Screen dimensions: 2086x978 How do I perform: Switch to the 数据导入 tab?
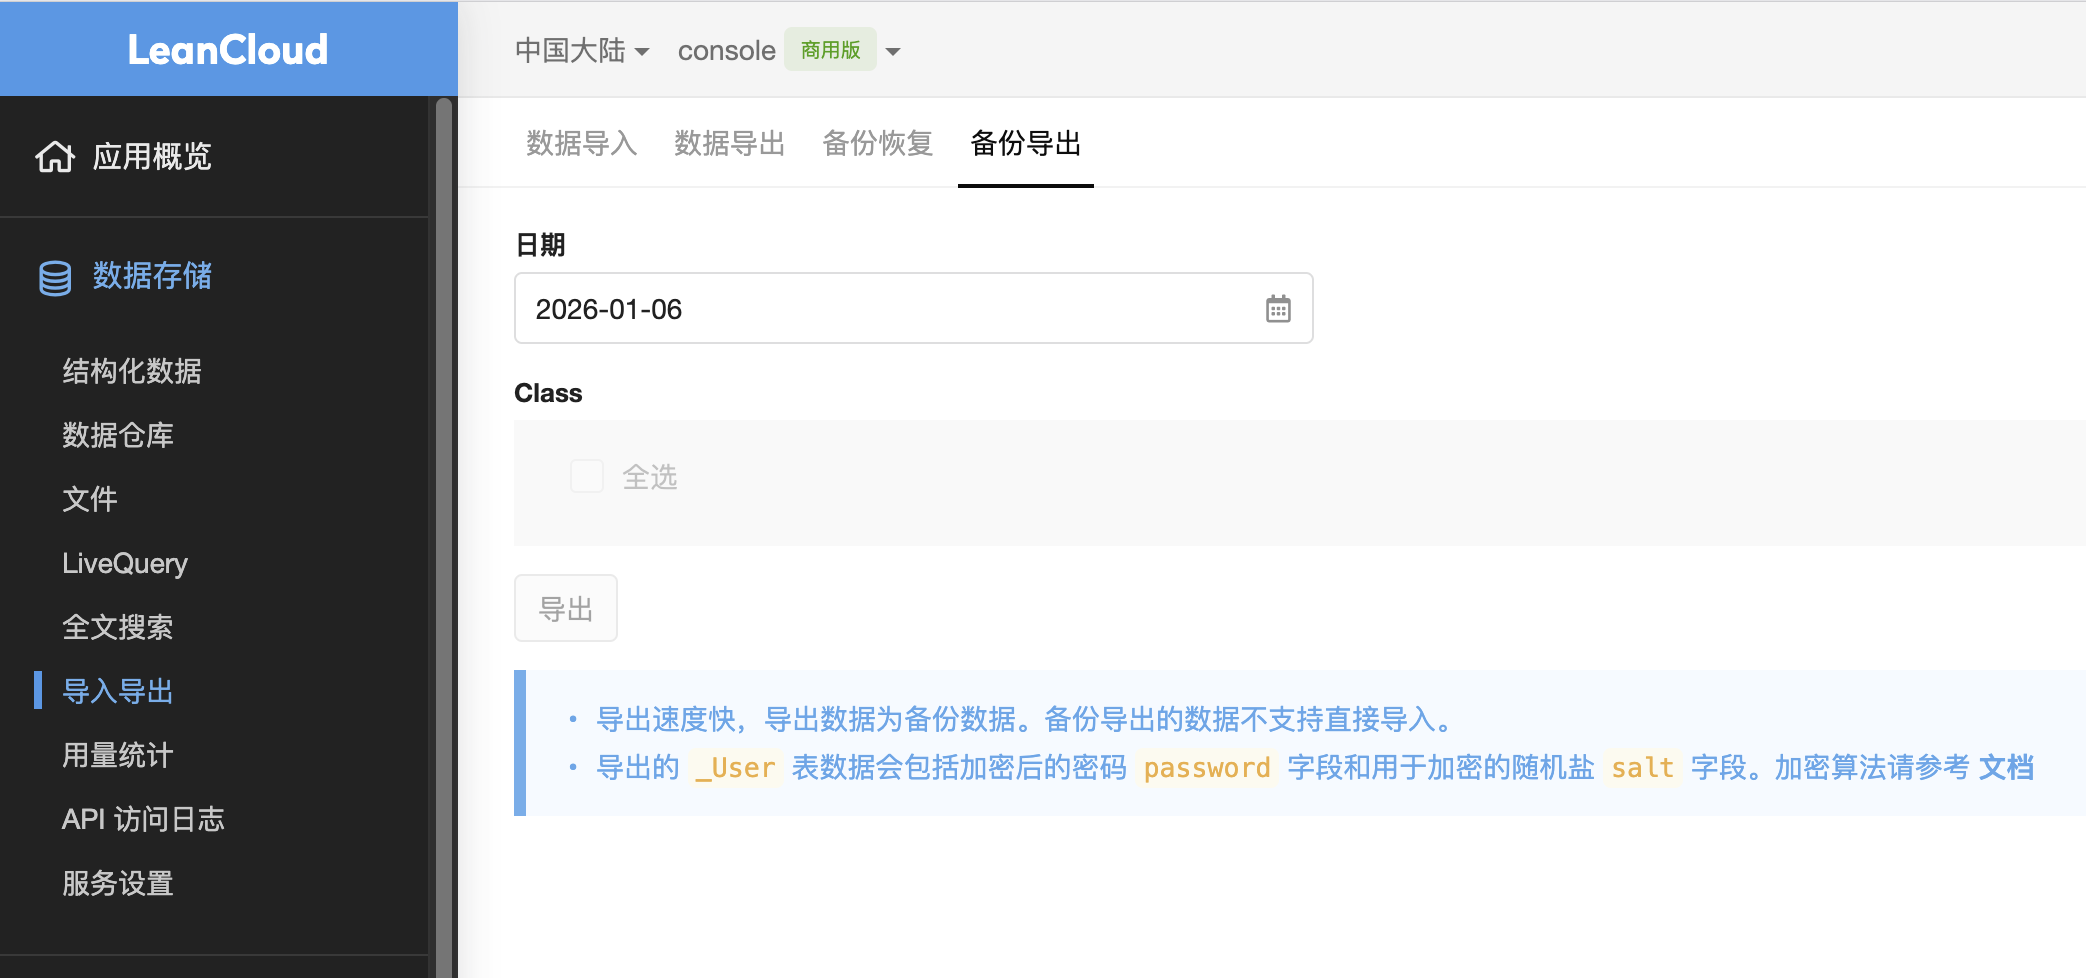[x=582, y=143]
